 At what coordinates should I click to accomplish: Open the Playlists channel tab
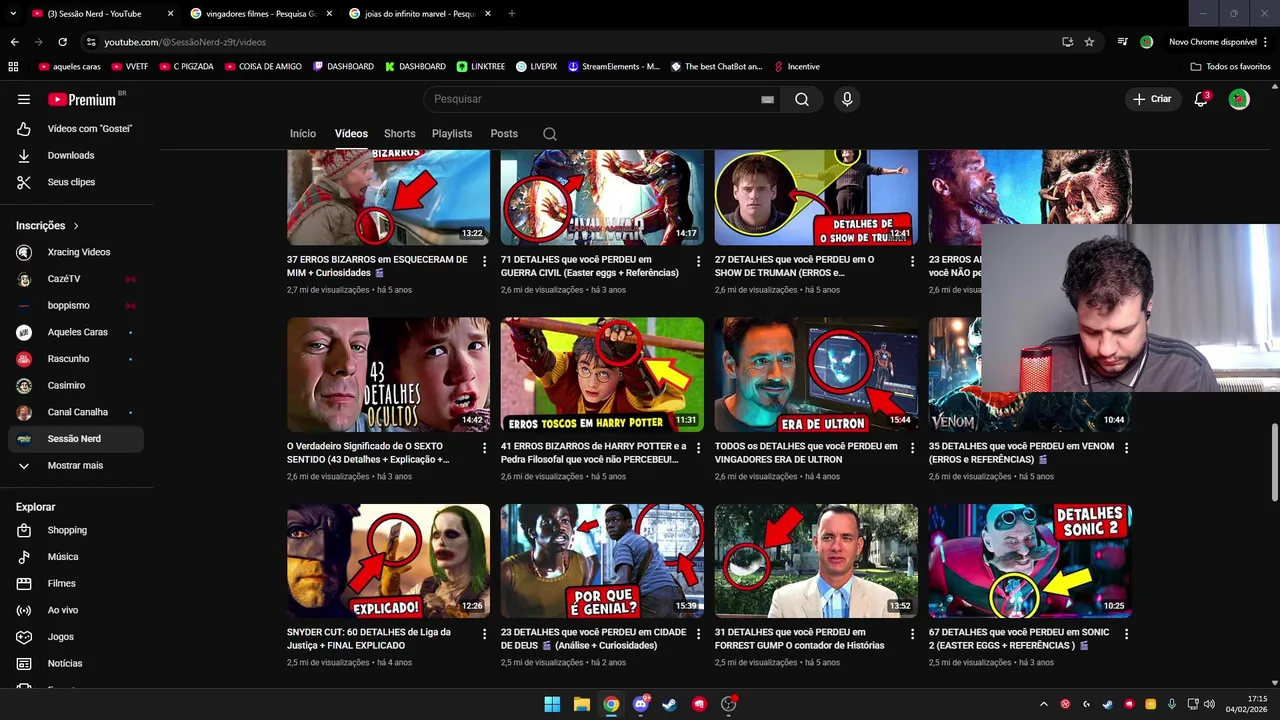click(x=452, y=134)
